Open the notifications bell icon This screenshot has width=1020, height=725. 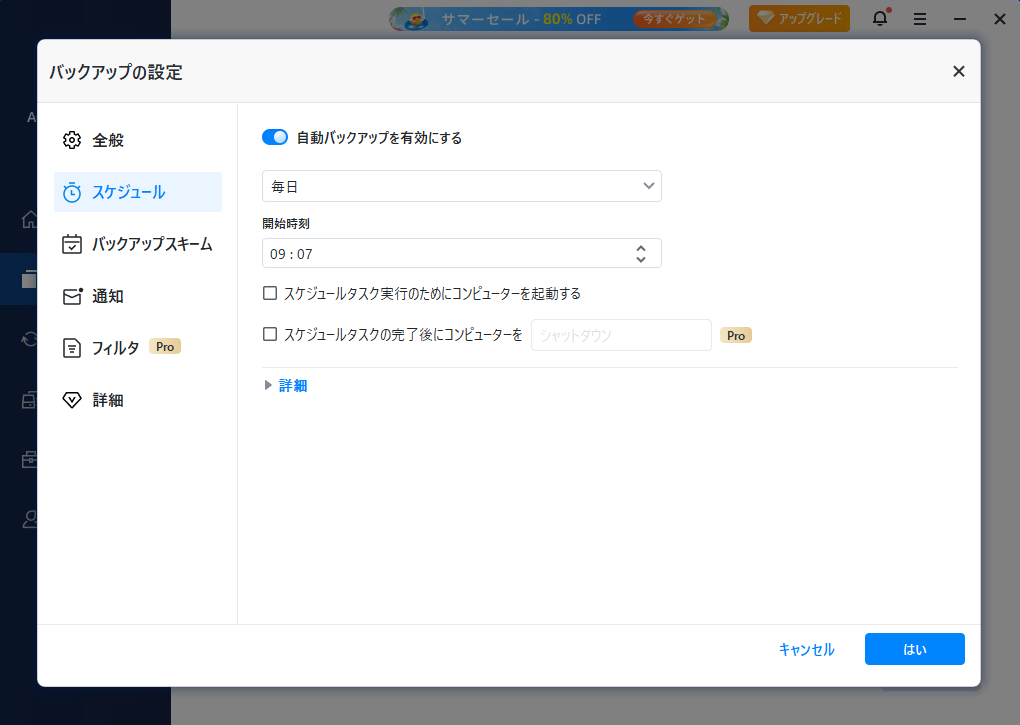(x=880, y=18)
